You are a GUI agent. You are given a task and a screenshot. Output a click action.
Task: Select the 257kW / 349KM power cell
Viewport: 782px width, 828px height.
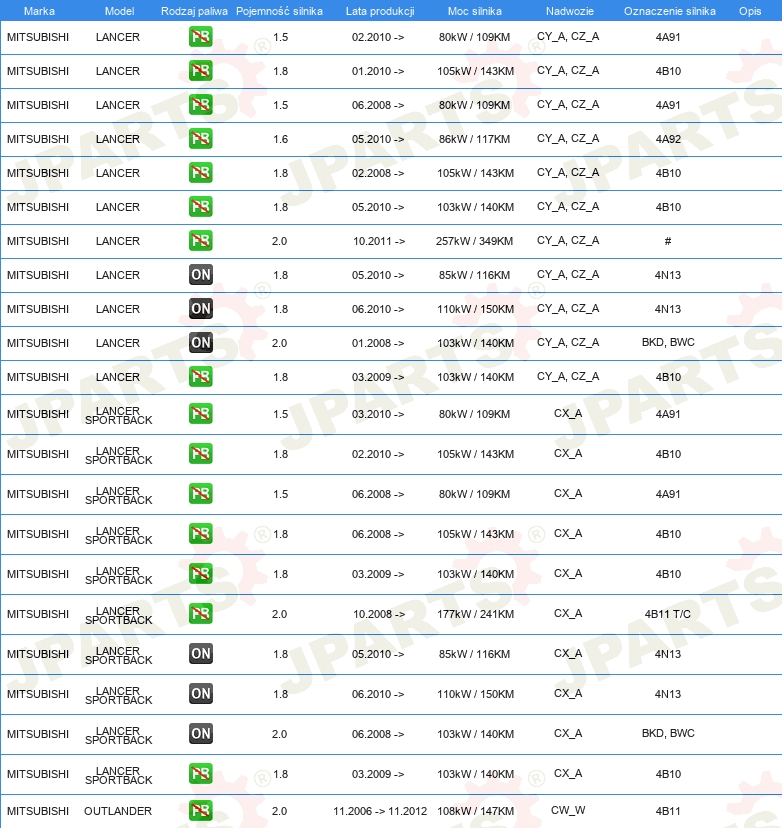click(475, 241)
